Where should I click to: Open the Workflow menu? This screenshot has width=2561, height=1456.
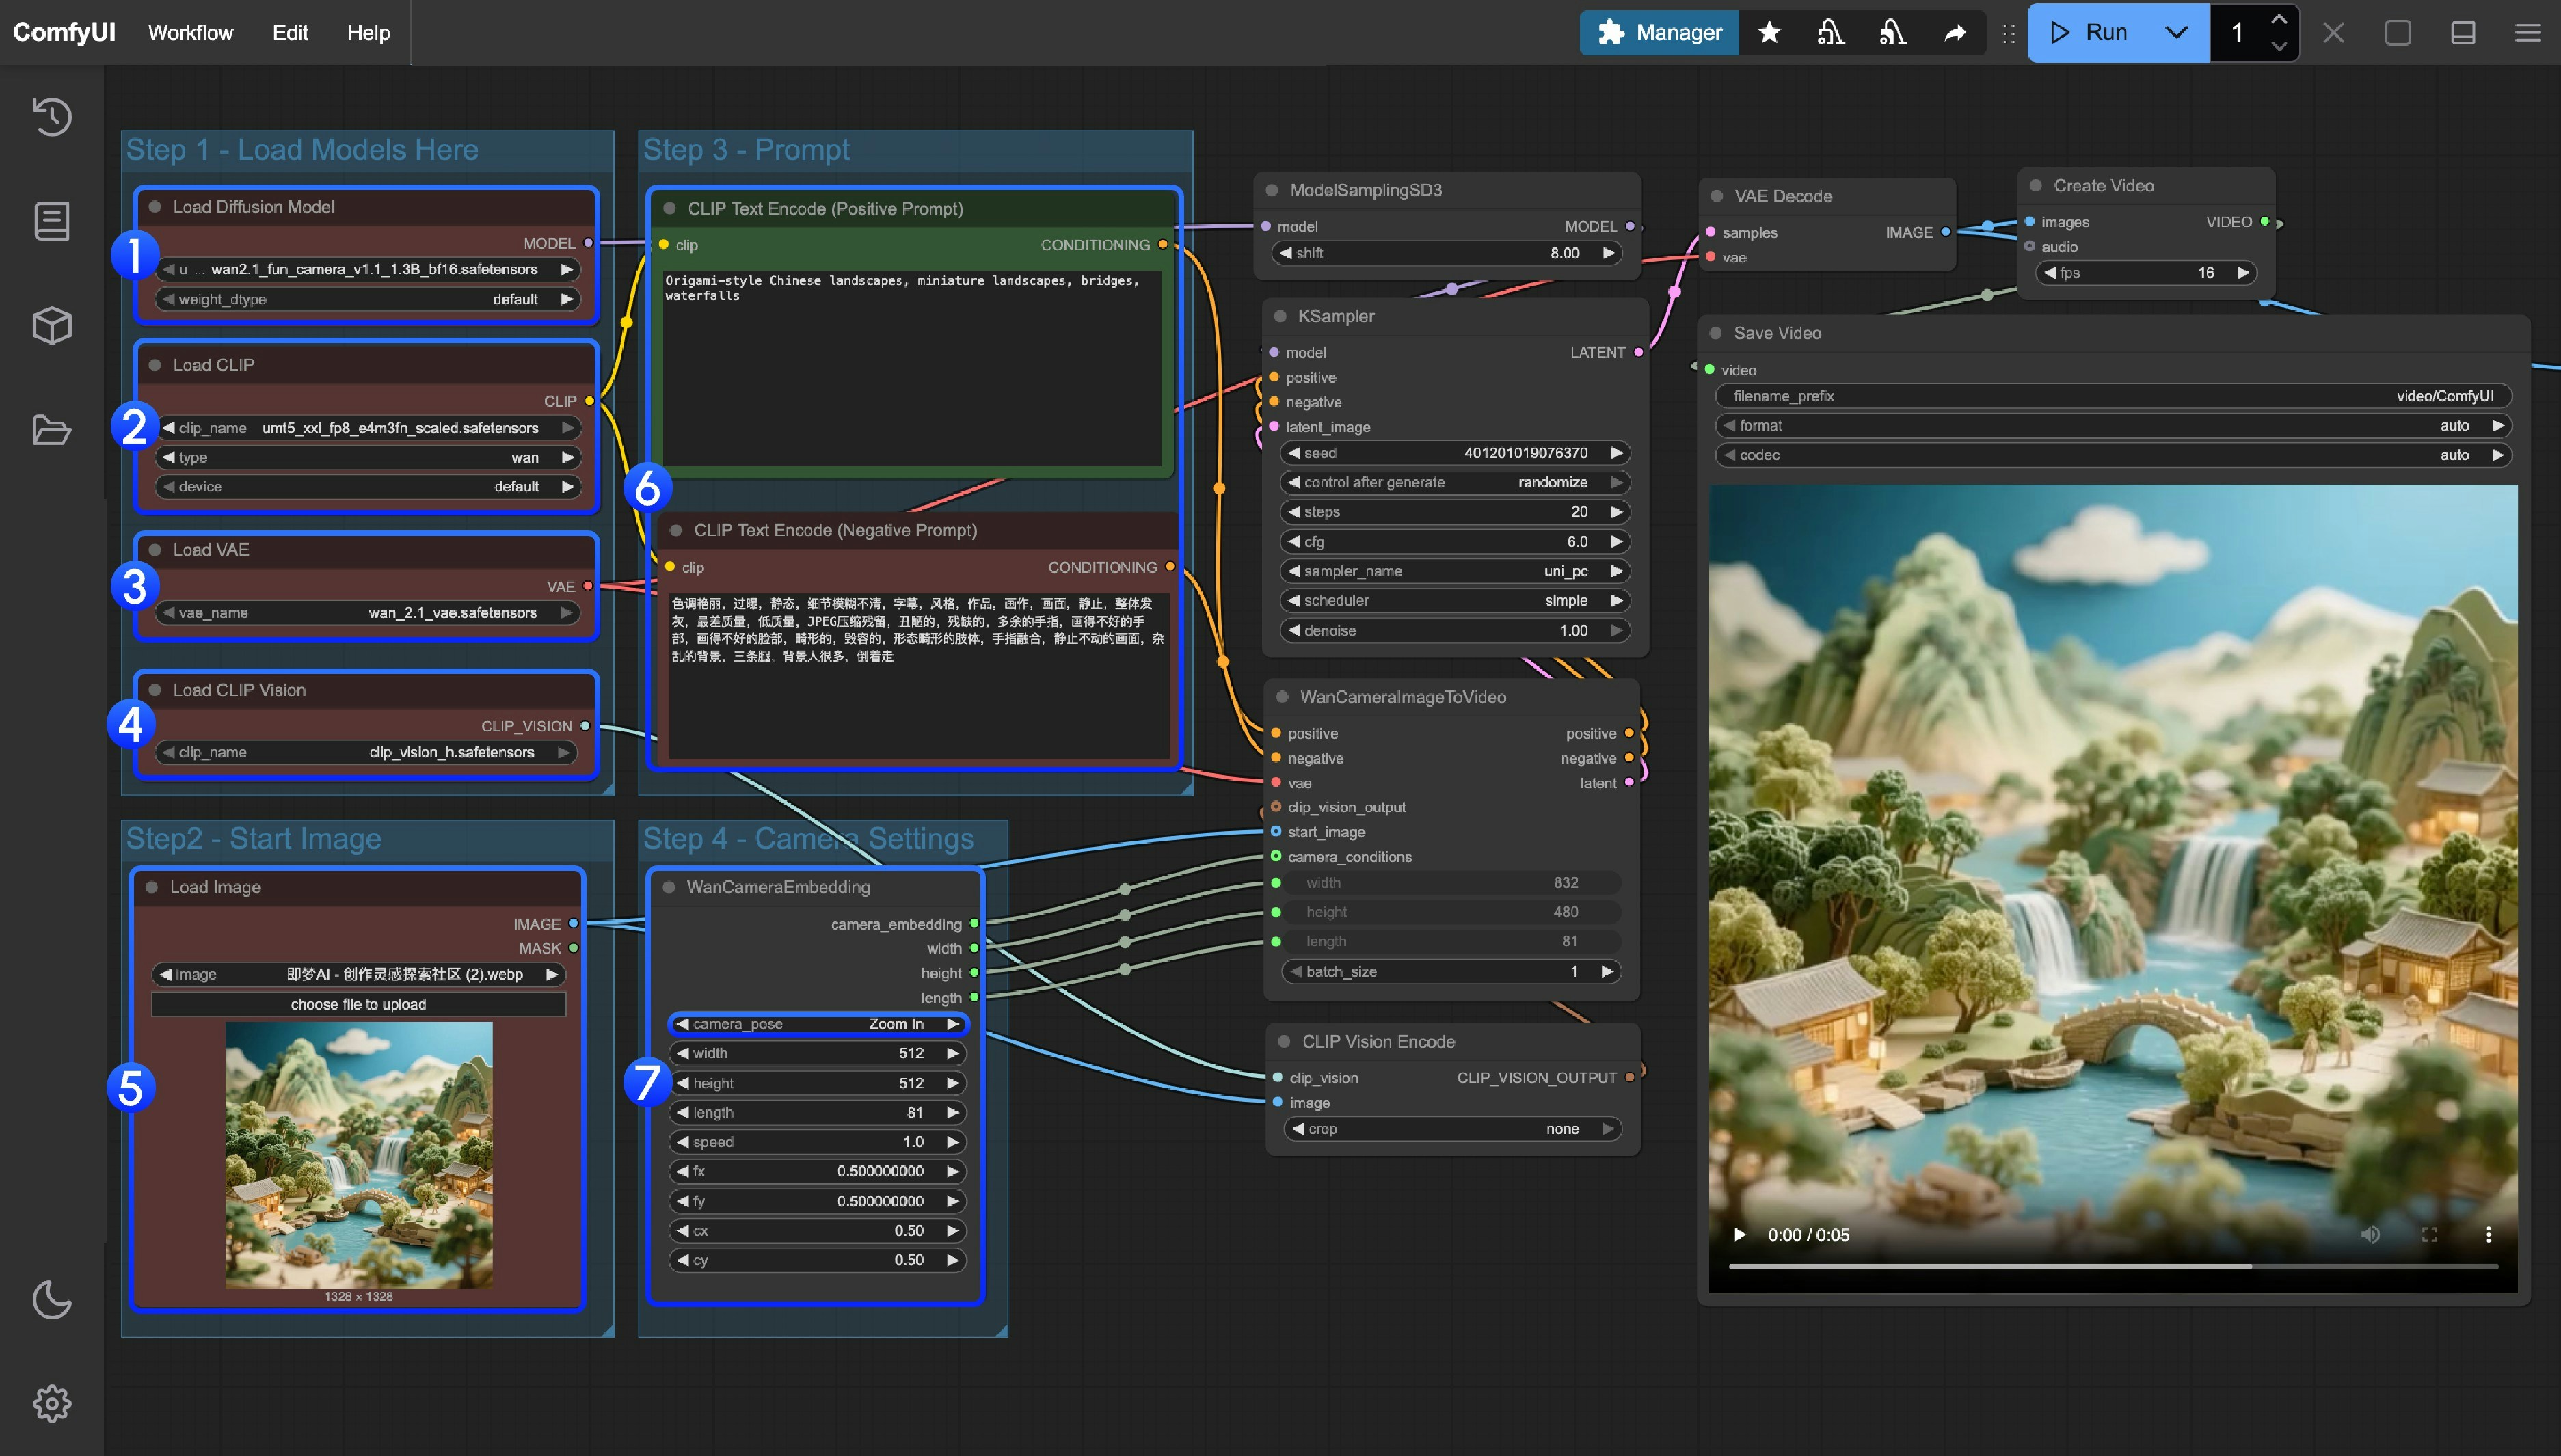coord(190,32)
